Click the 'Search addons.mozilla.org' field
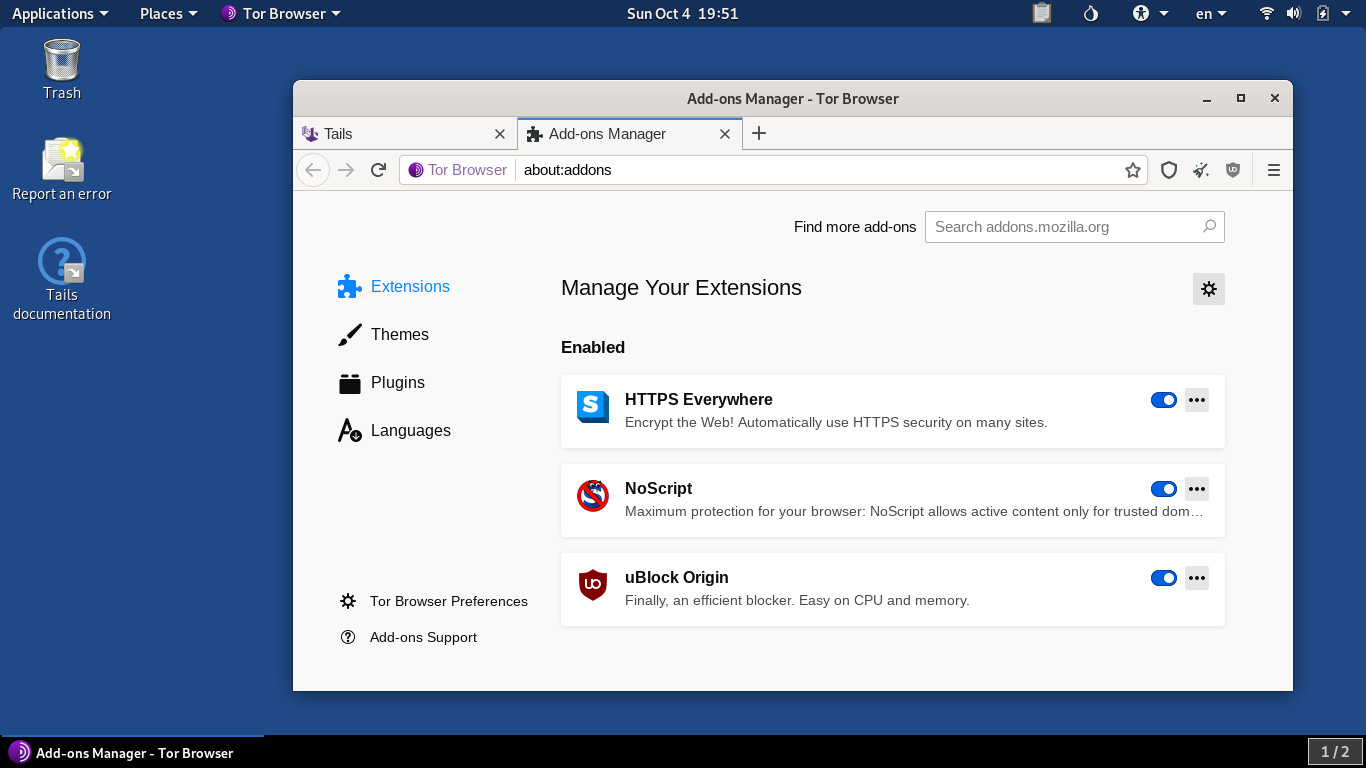1366x768 pixels. pos(1075,227)
